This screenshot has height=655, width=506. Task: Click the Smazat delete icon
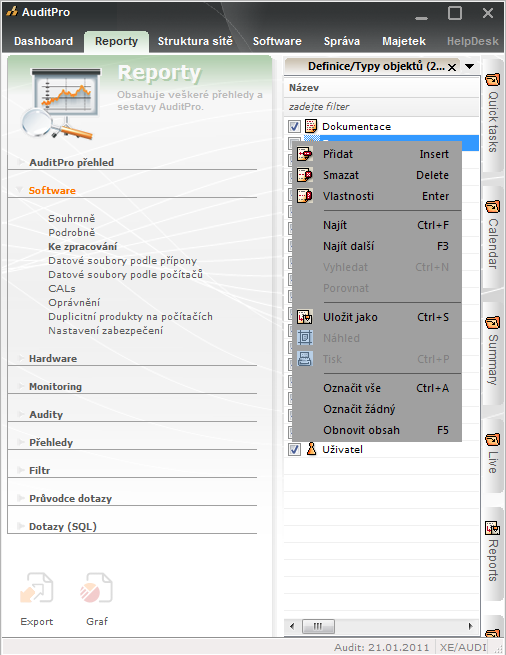(x=305, y=175)
